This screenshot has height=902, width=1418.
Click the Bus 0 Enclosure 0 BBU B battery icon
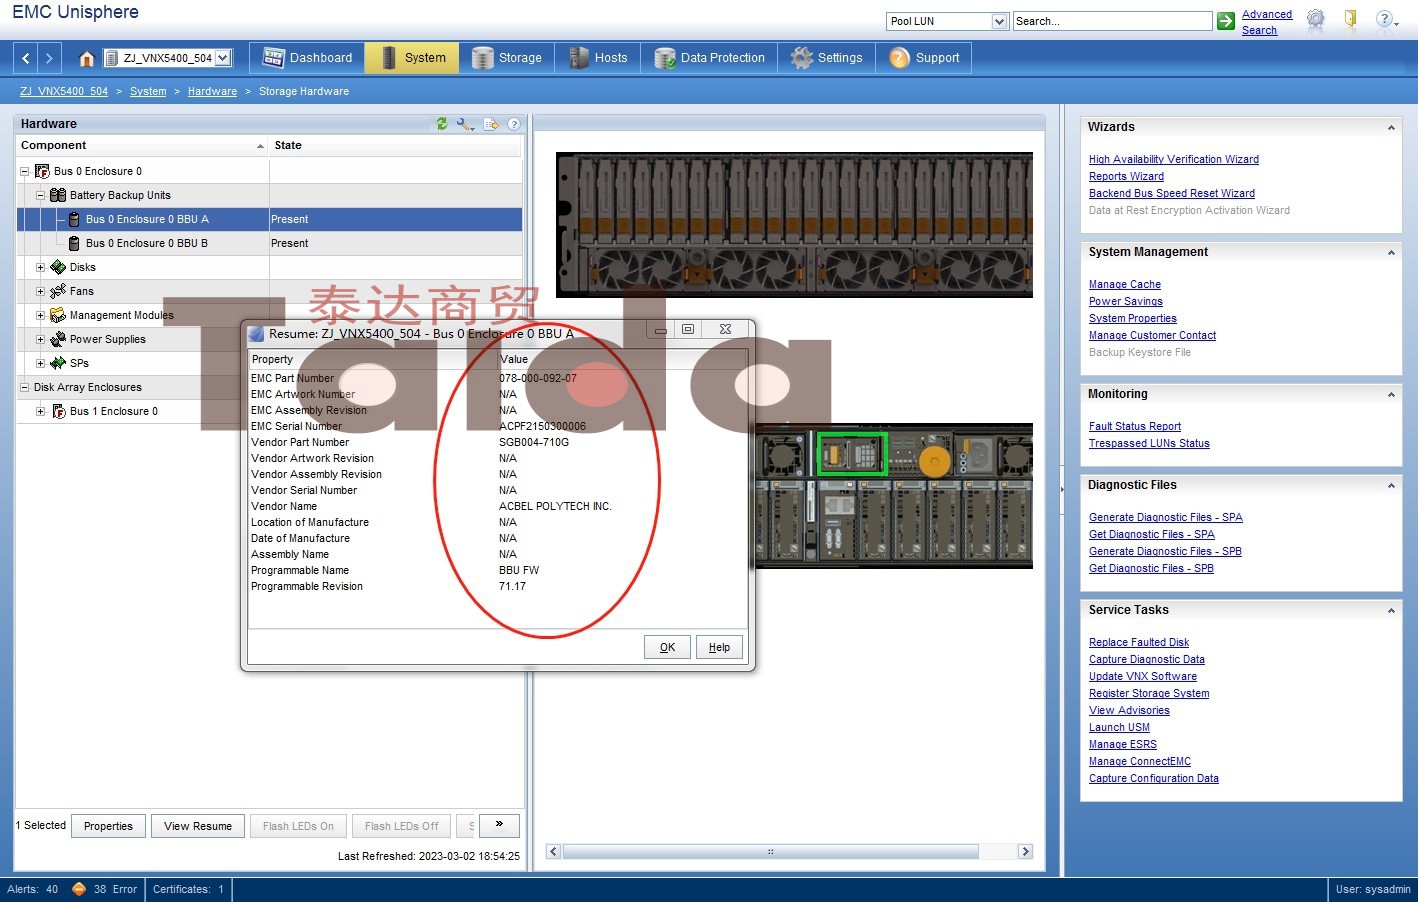point(74,243)
